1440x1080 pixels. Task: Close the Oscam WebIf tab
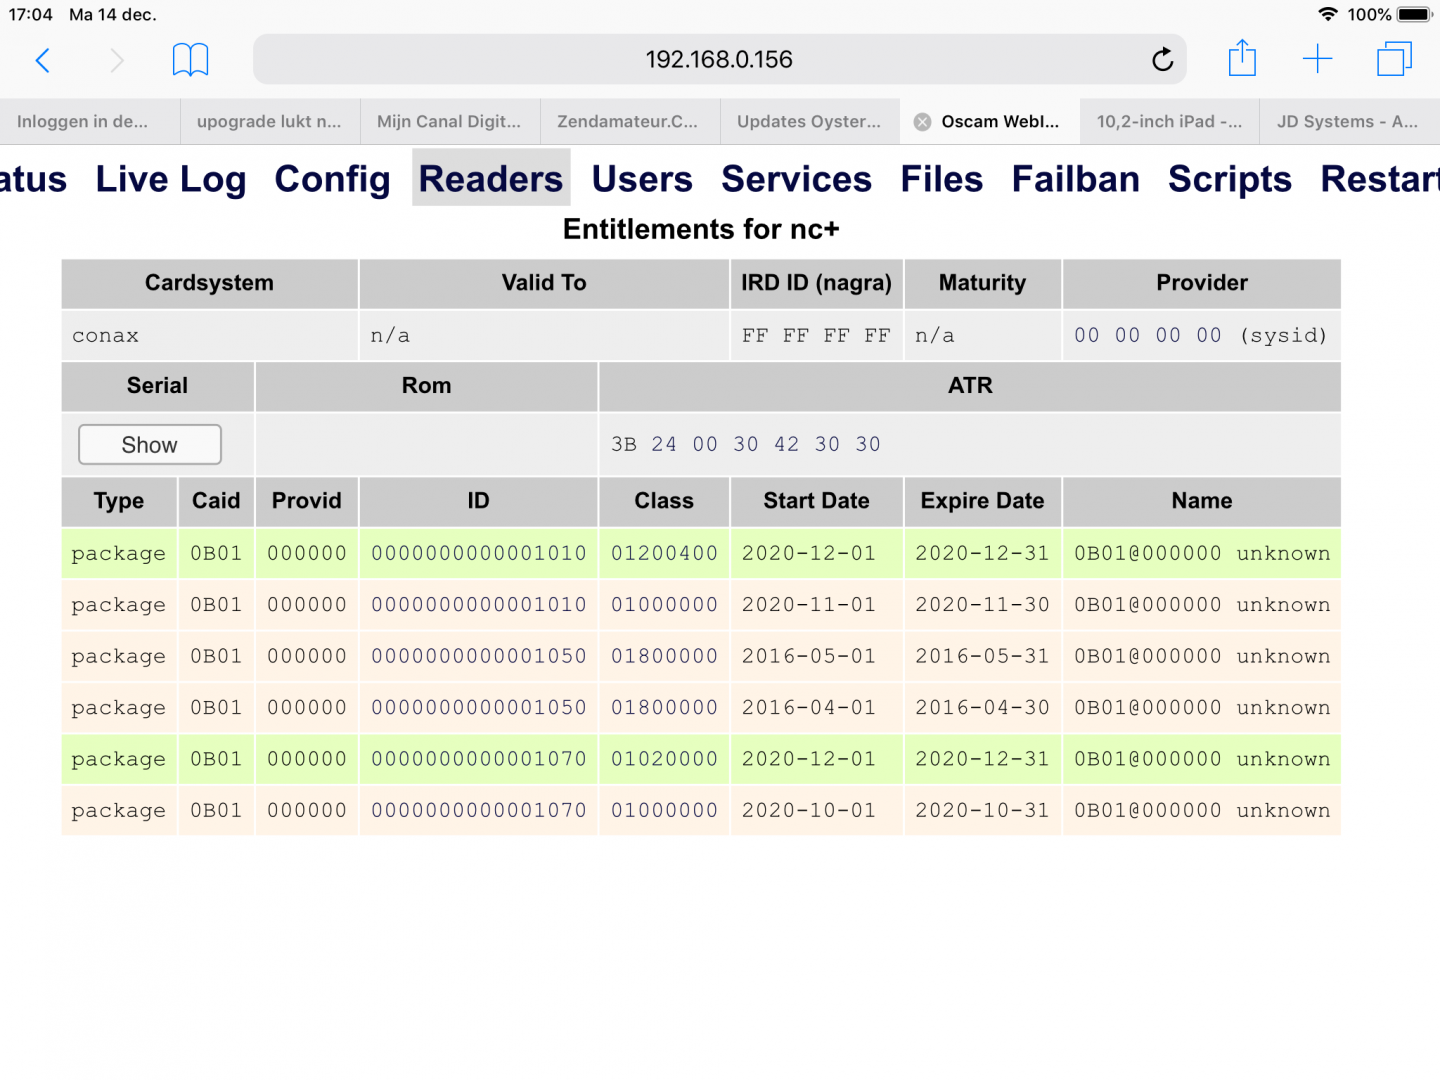[923, 122]
